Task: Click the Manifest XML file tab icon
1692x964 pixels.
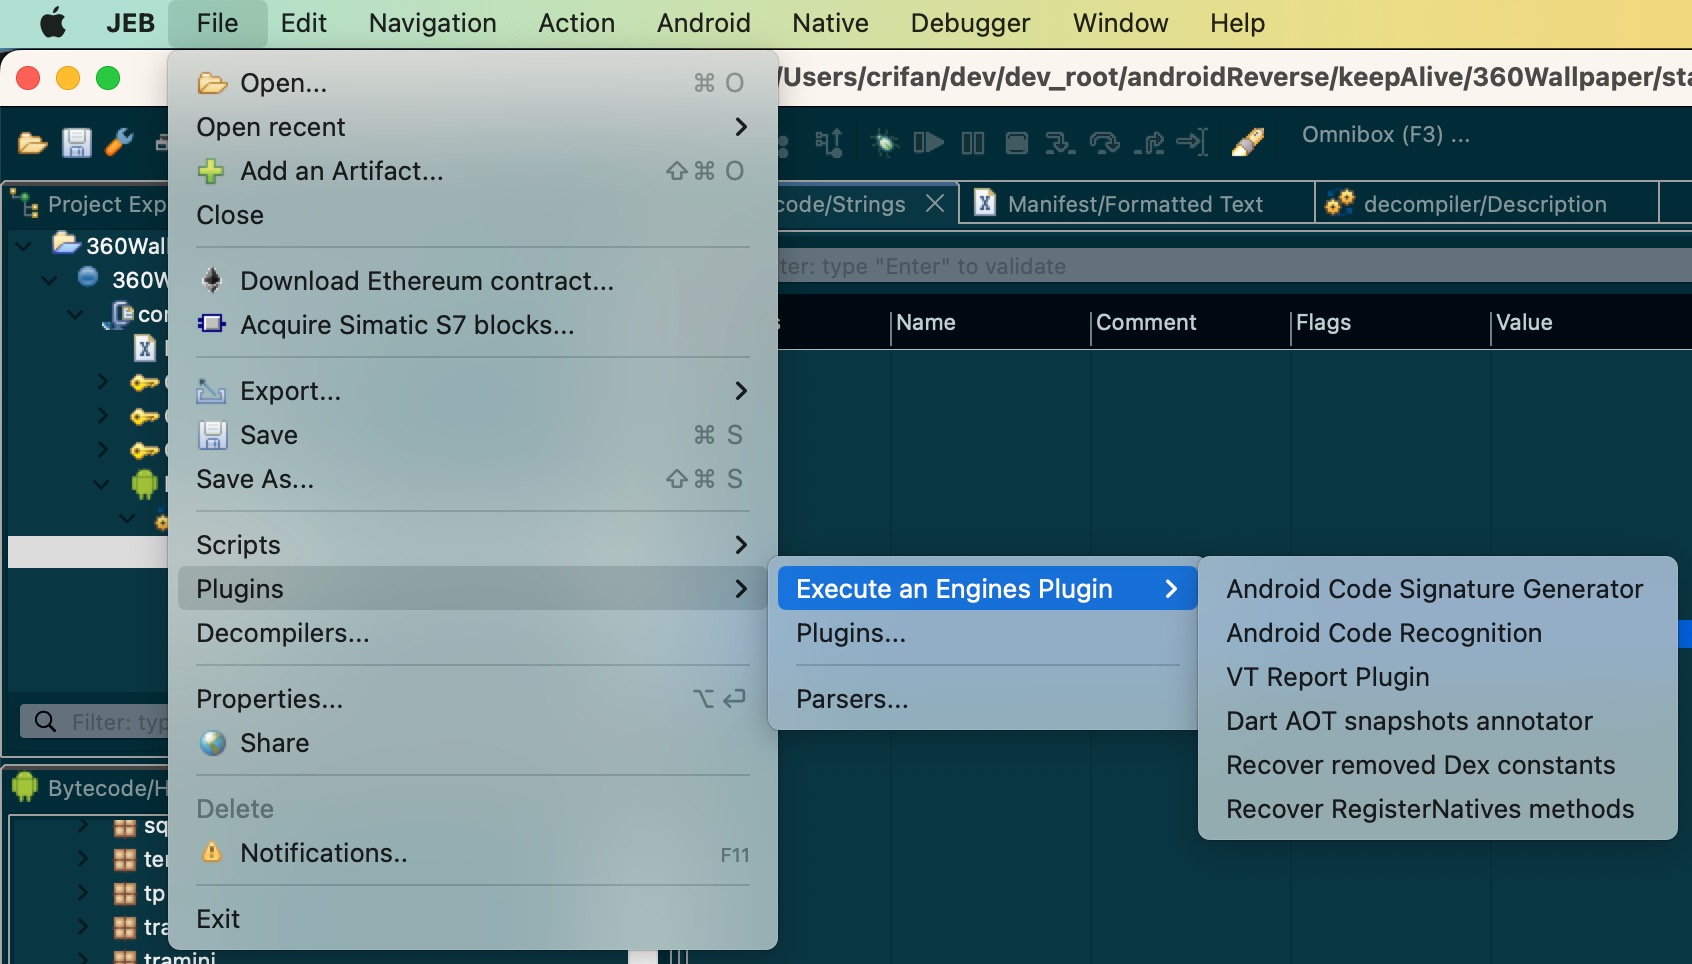Action: (985, 203)
